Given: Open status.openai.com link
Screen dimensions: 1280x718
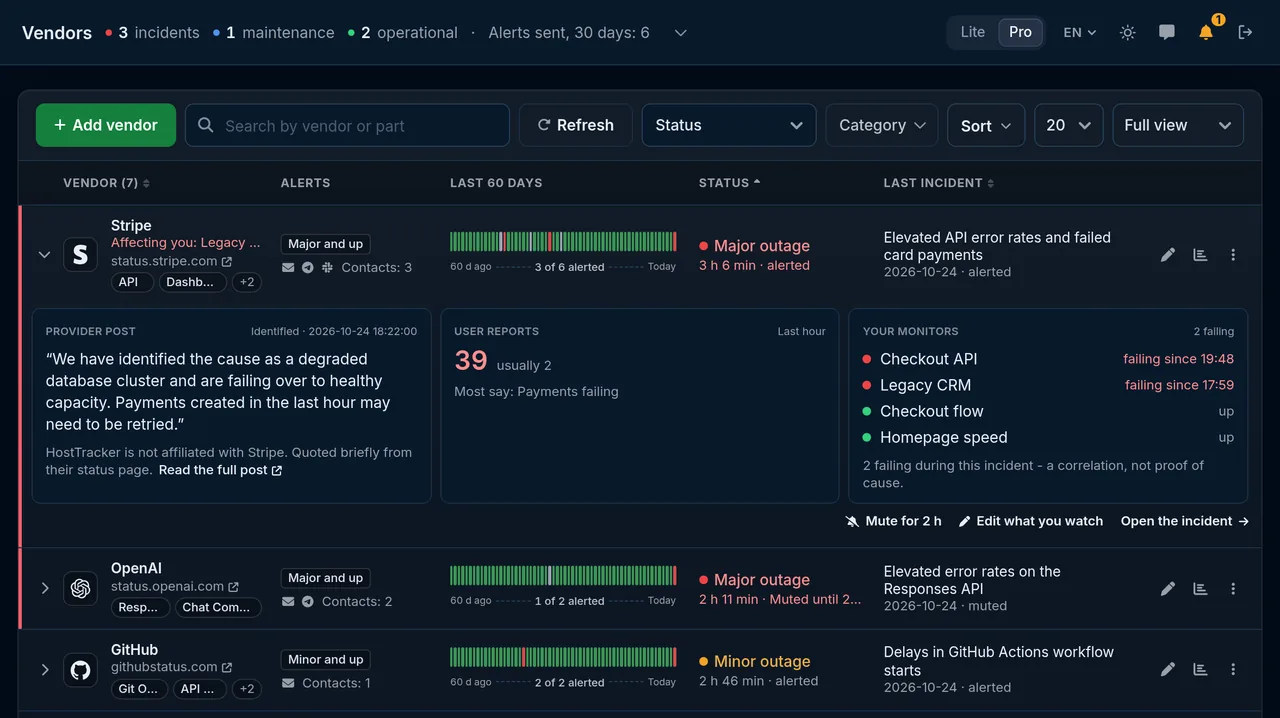Looking at the screenshot, I should coord(175,587).
